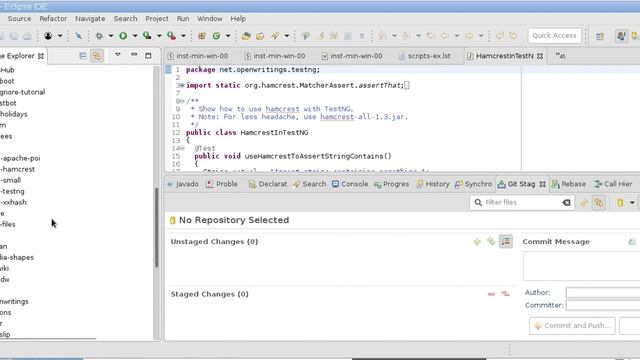Open the Call Hierarchy tab

tap(613, 184)
